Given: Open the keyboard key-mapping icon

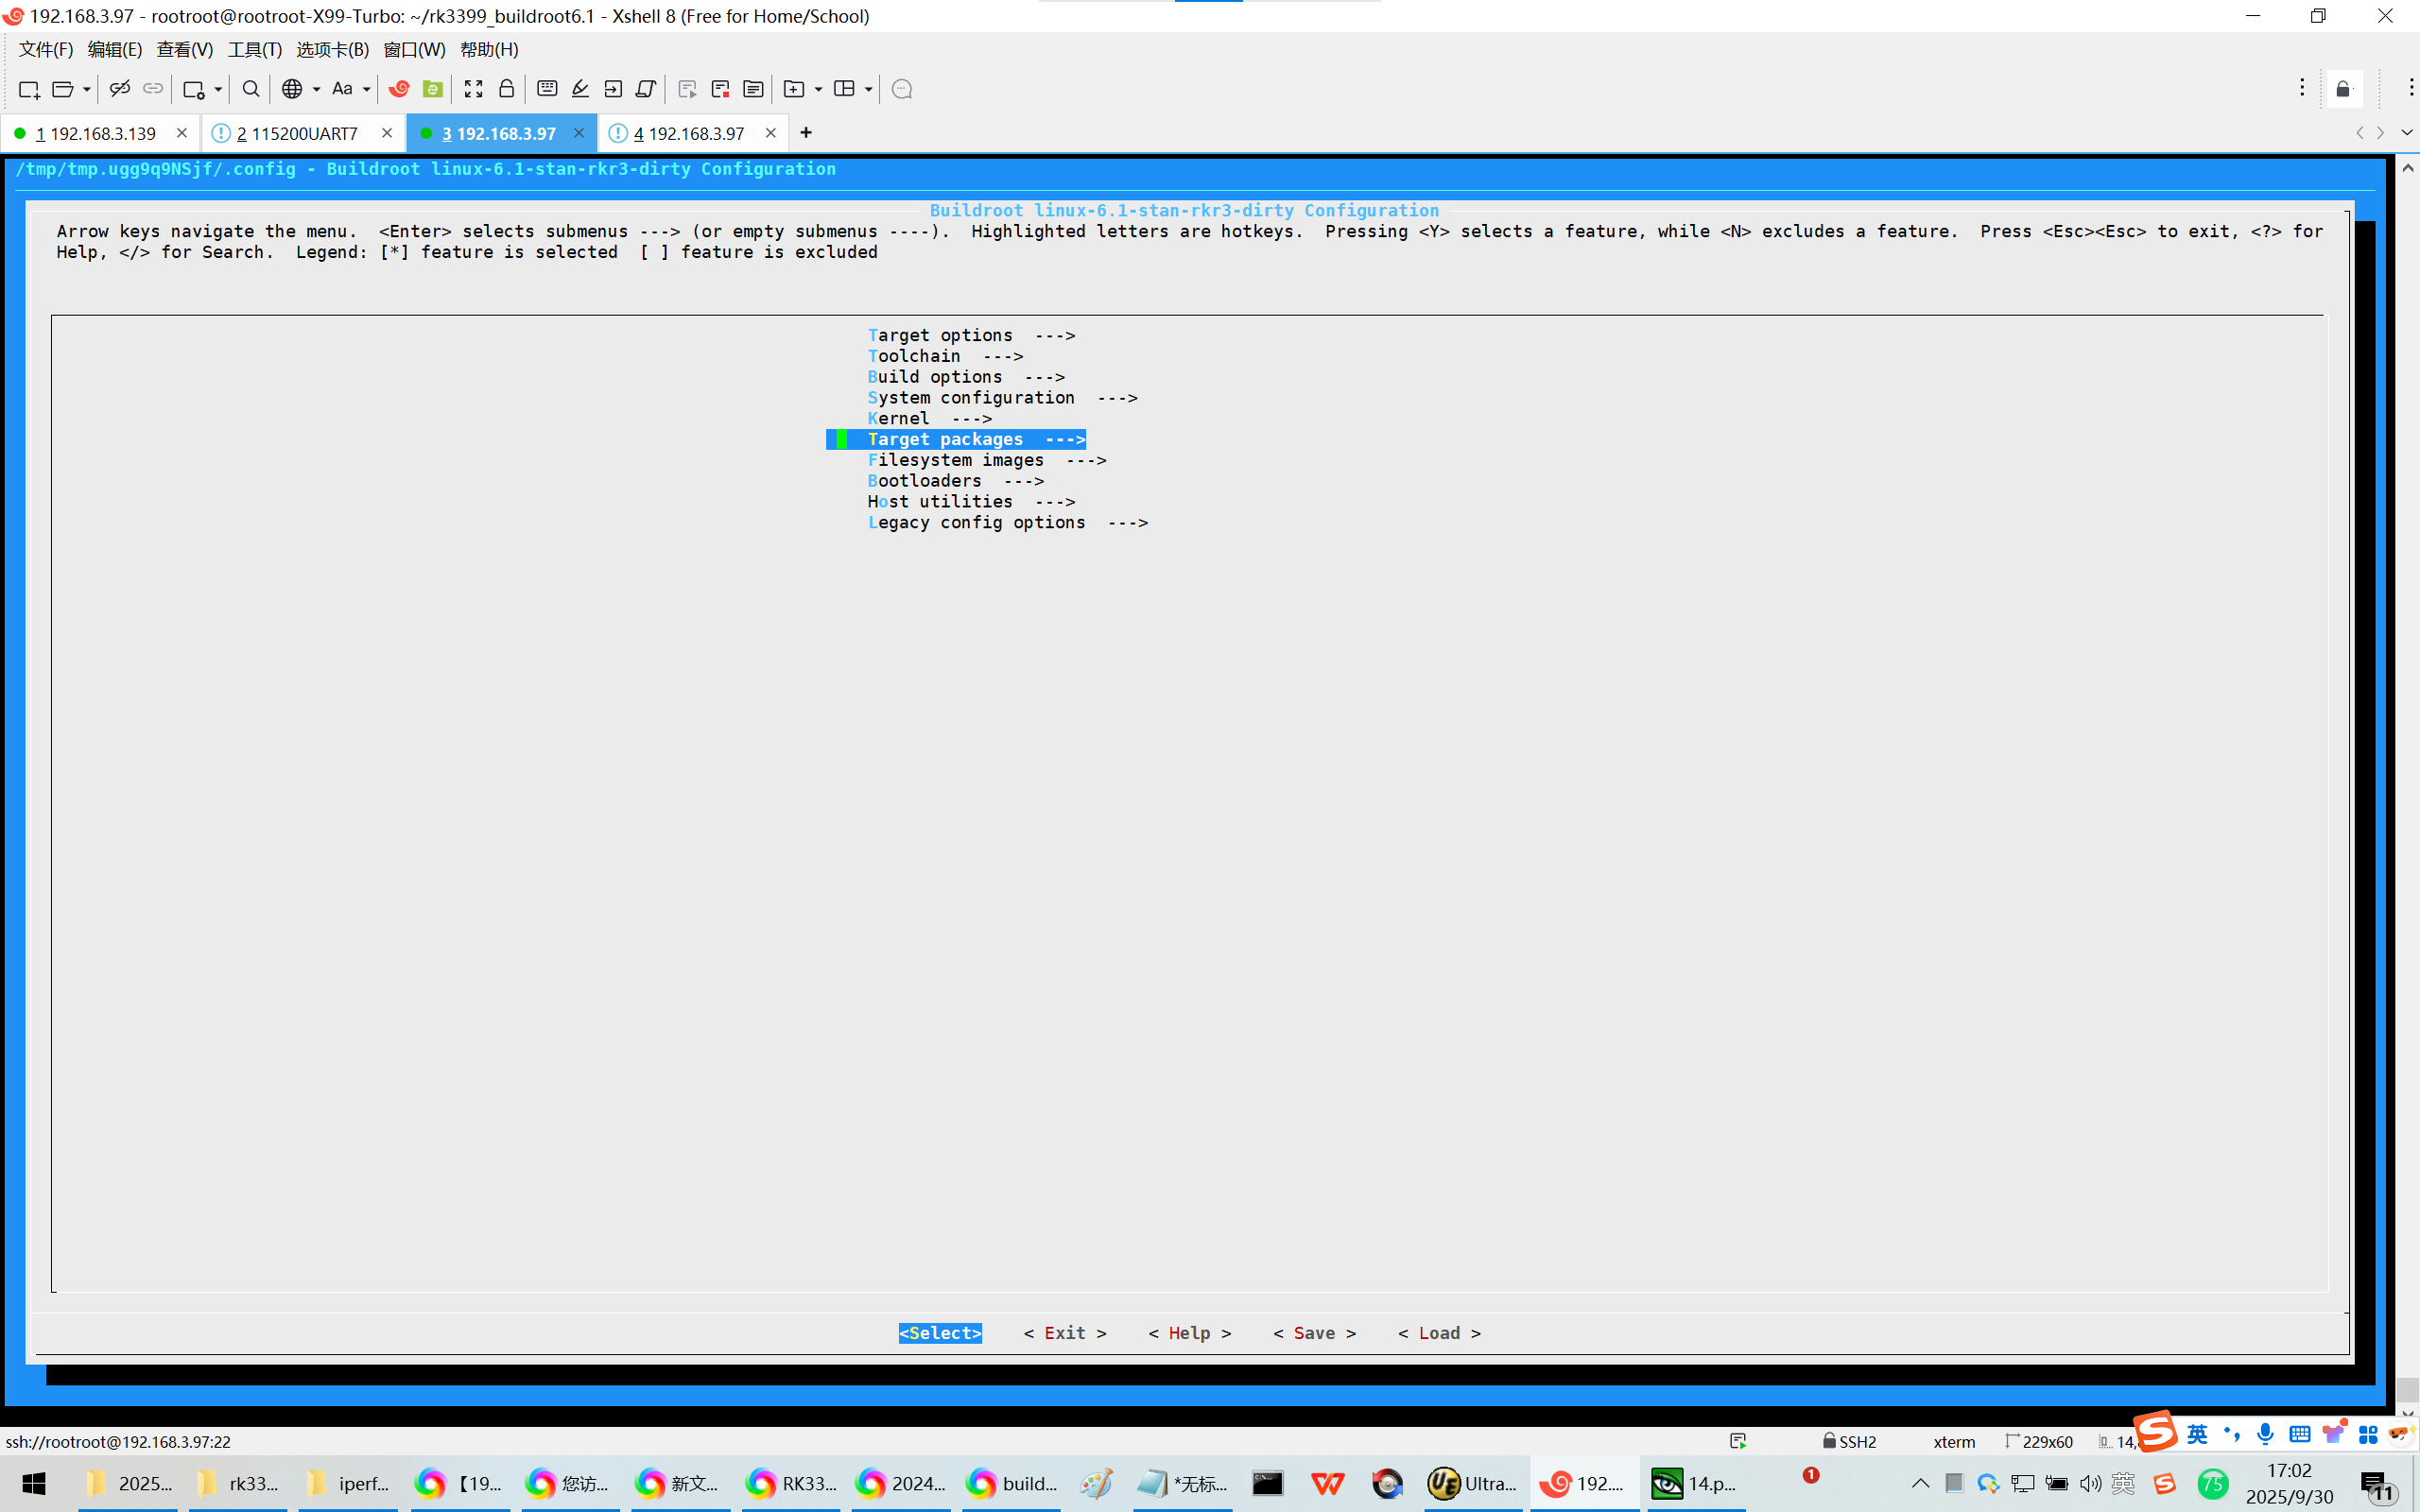Looking at the screenshot, I should point(546,89).
